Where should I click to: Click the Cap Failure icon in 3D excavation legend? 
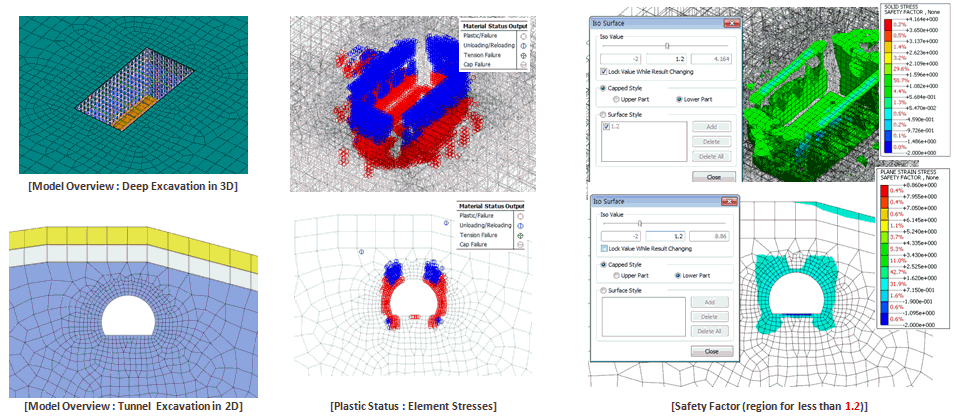(523, 65)
